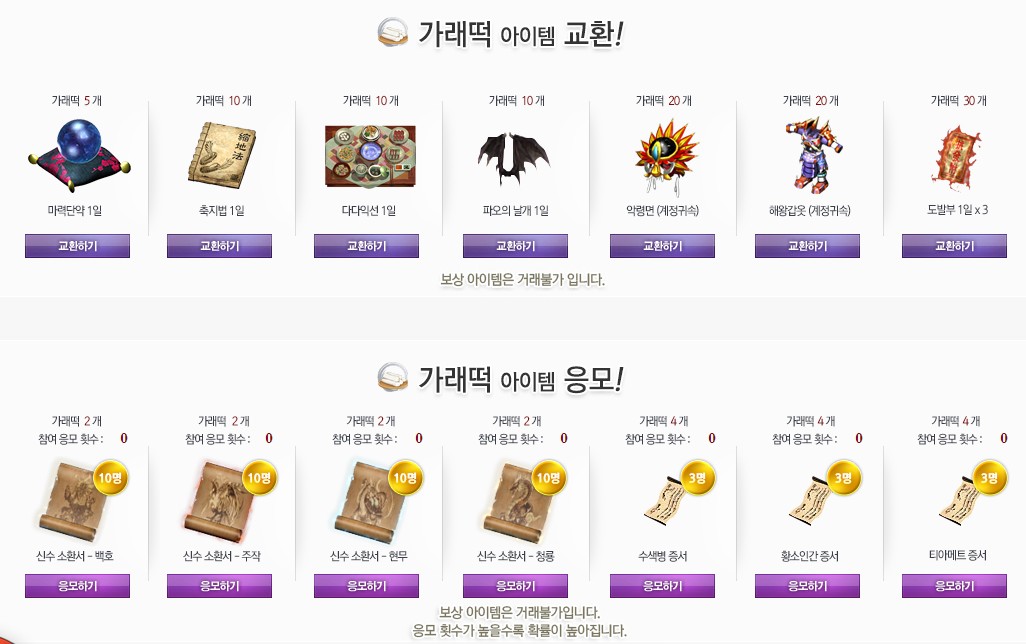Viewport: 1026px width, 644px height.
Task: Click 교환하기 under 악령면 (계정귀속)
Action: 662,246
